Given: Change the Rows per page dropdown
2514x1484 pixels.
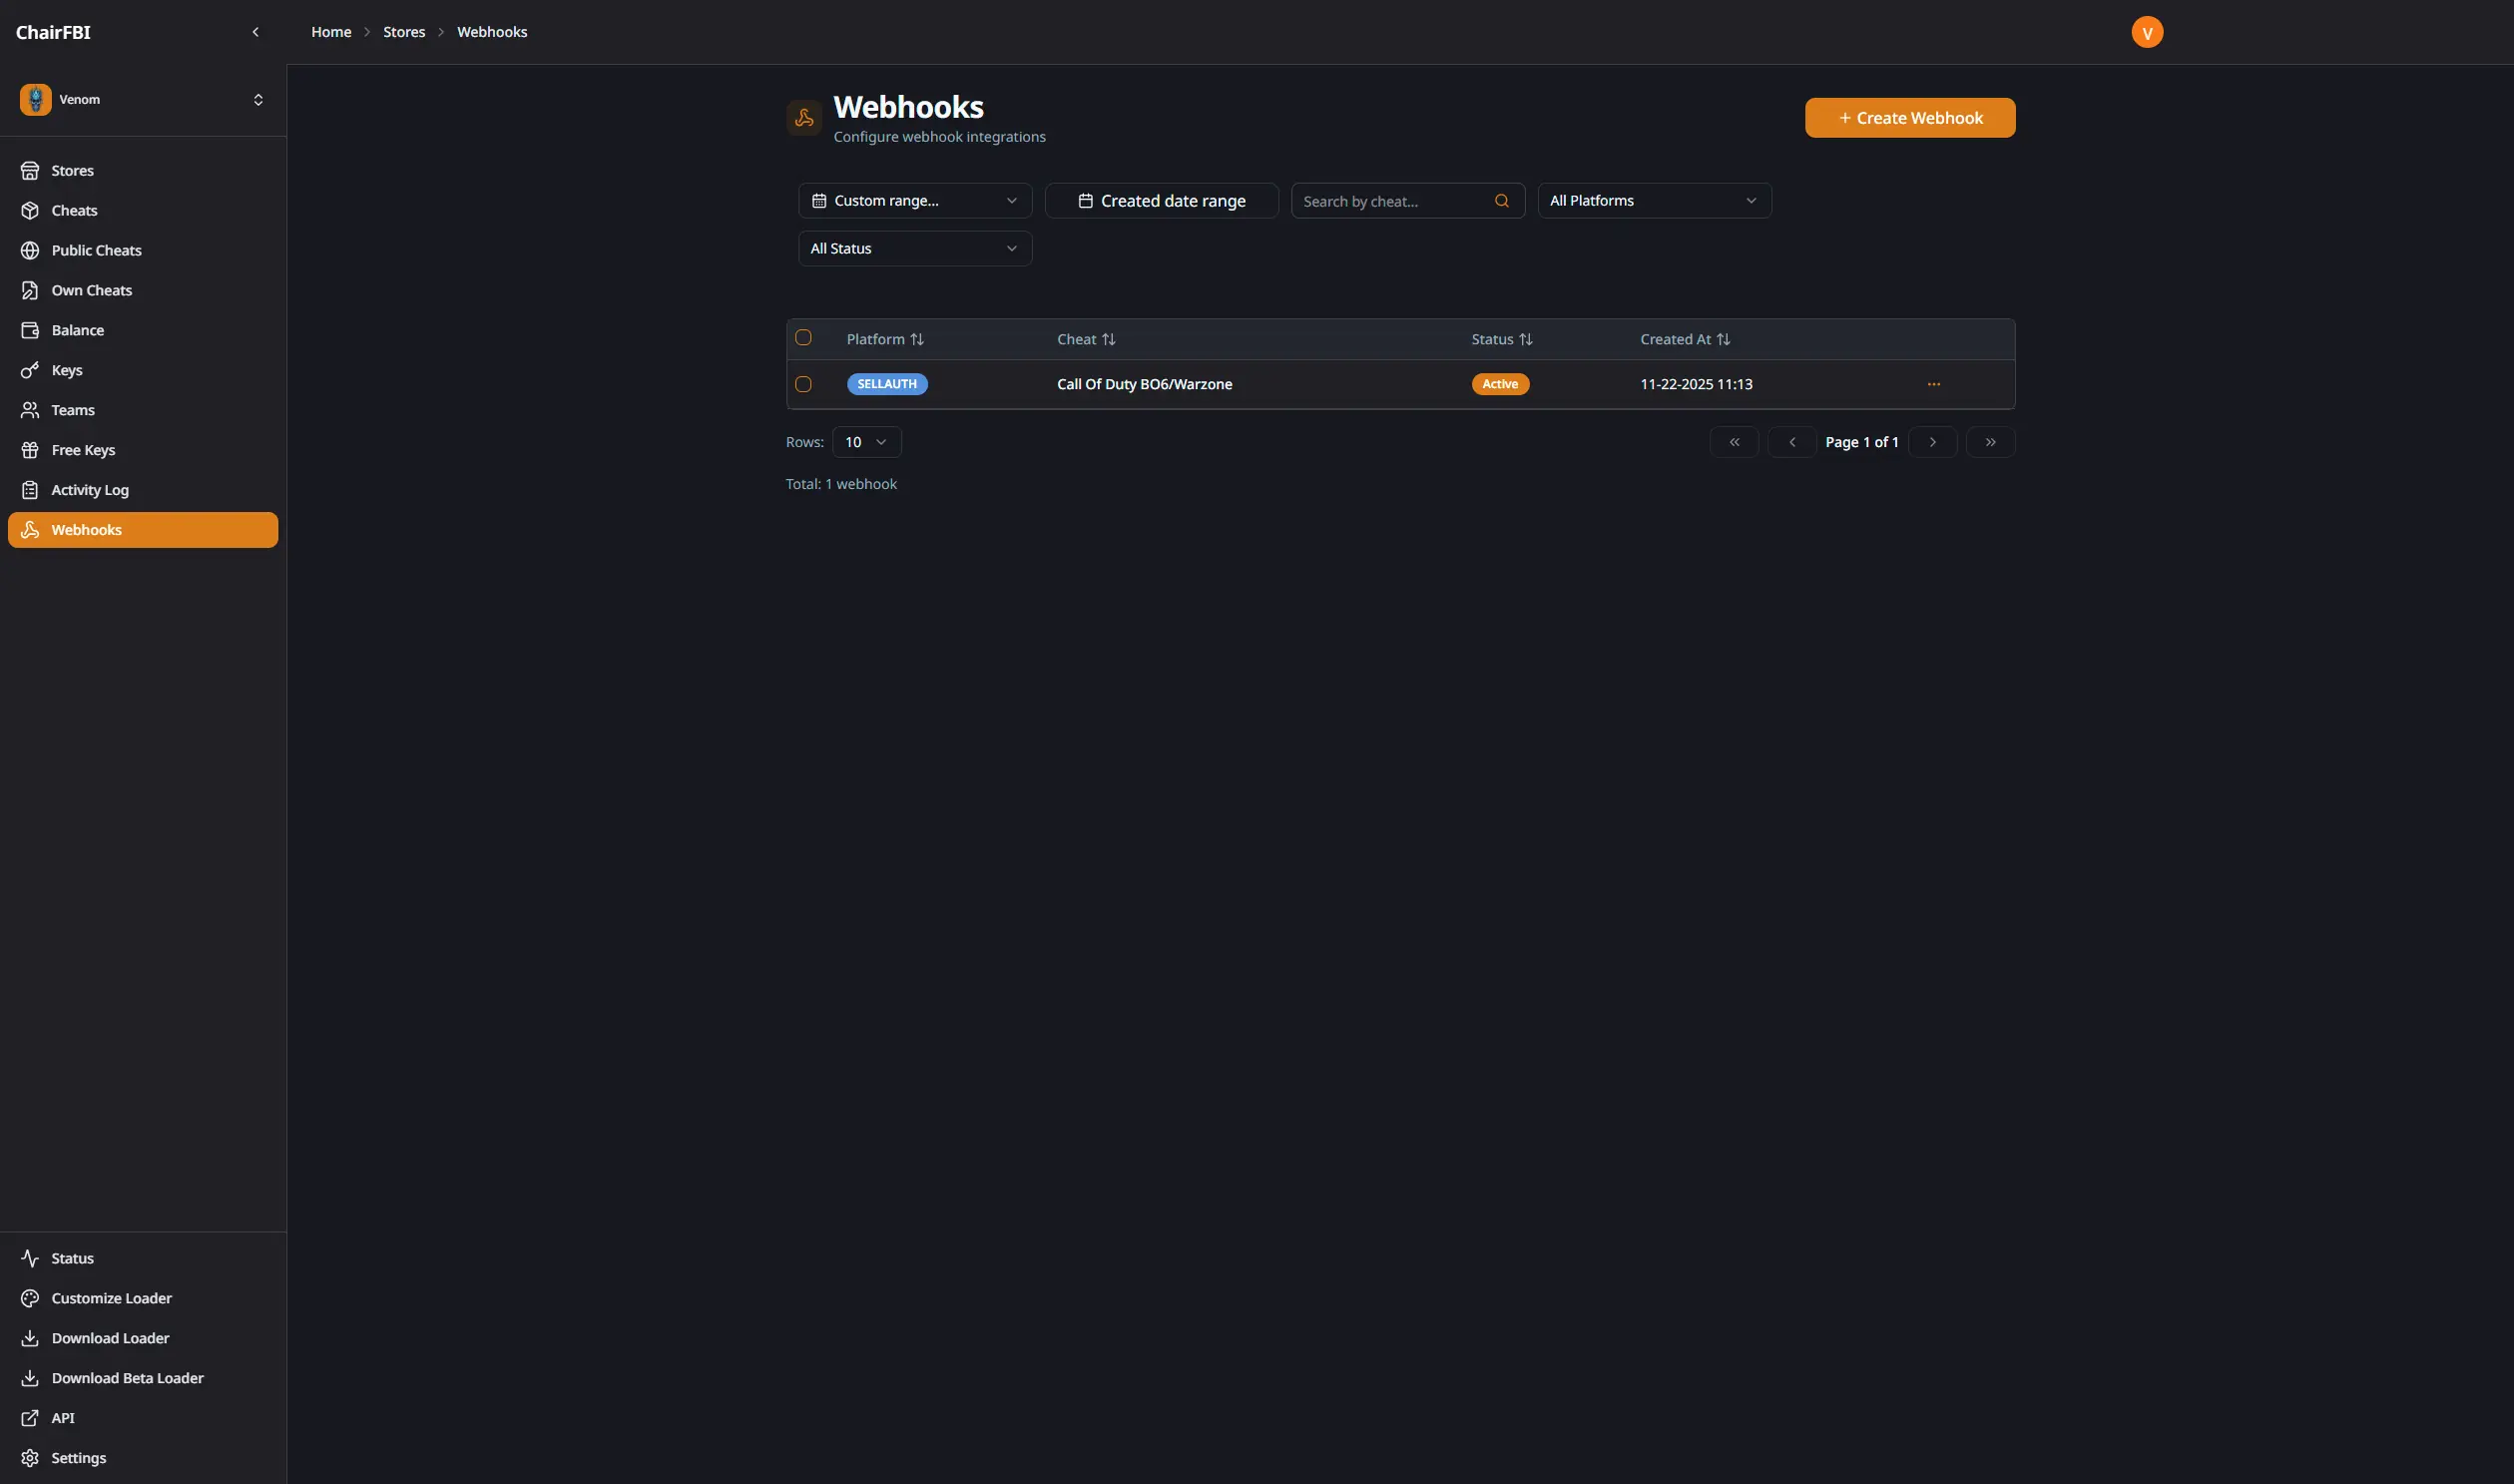Looking at the screenshot, I should (x=866, y=441).
